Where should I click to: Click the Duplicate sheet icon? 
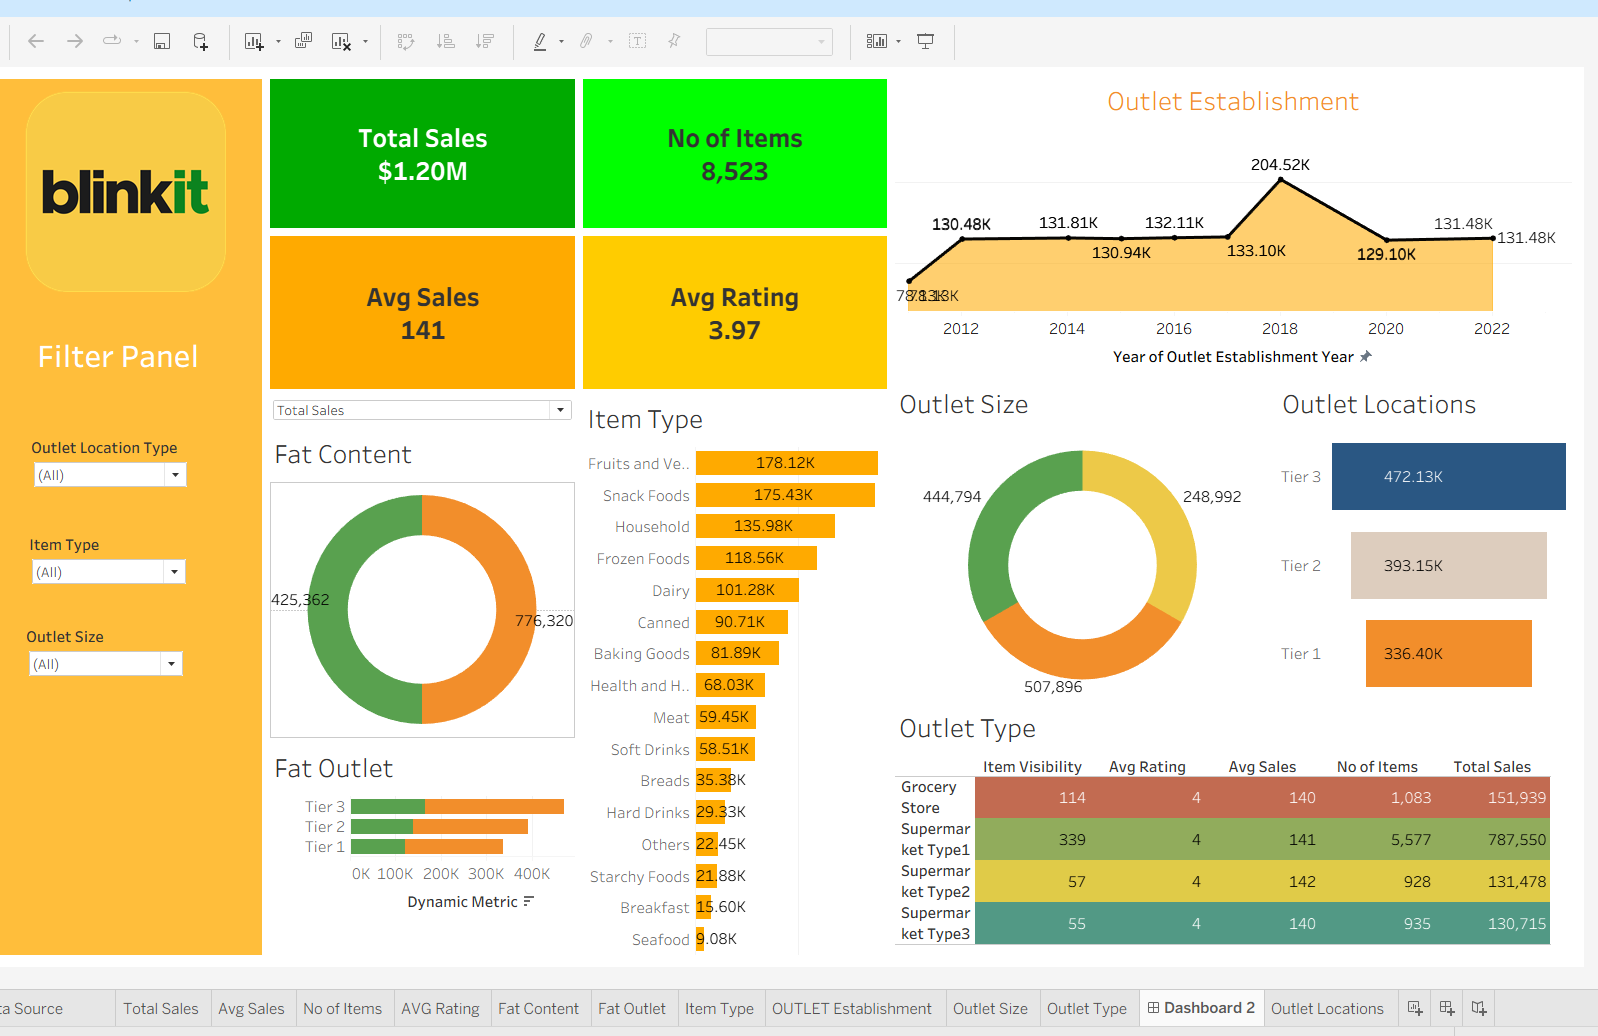pyautogui.click(x=303, y=41)
